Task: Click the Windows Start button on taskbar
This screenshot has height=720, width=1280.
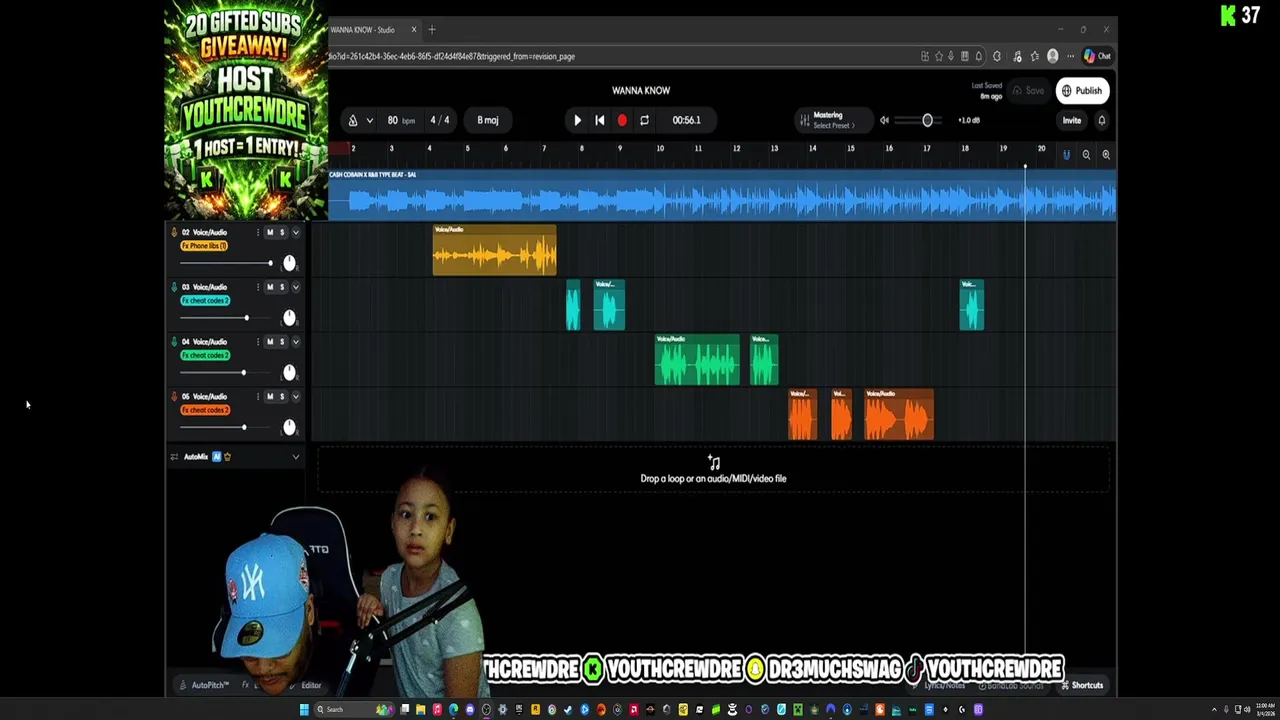Action: point(304,710)
